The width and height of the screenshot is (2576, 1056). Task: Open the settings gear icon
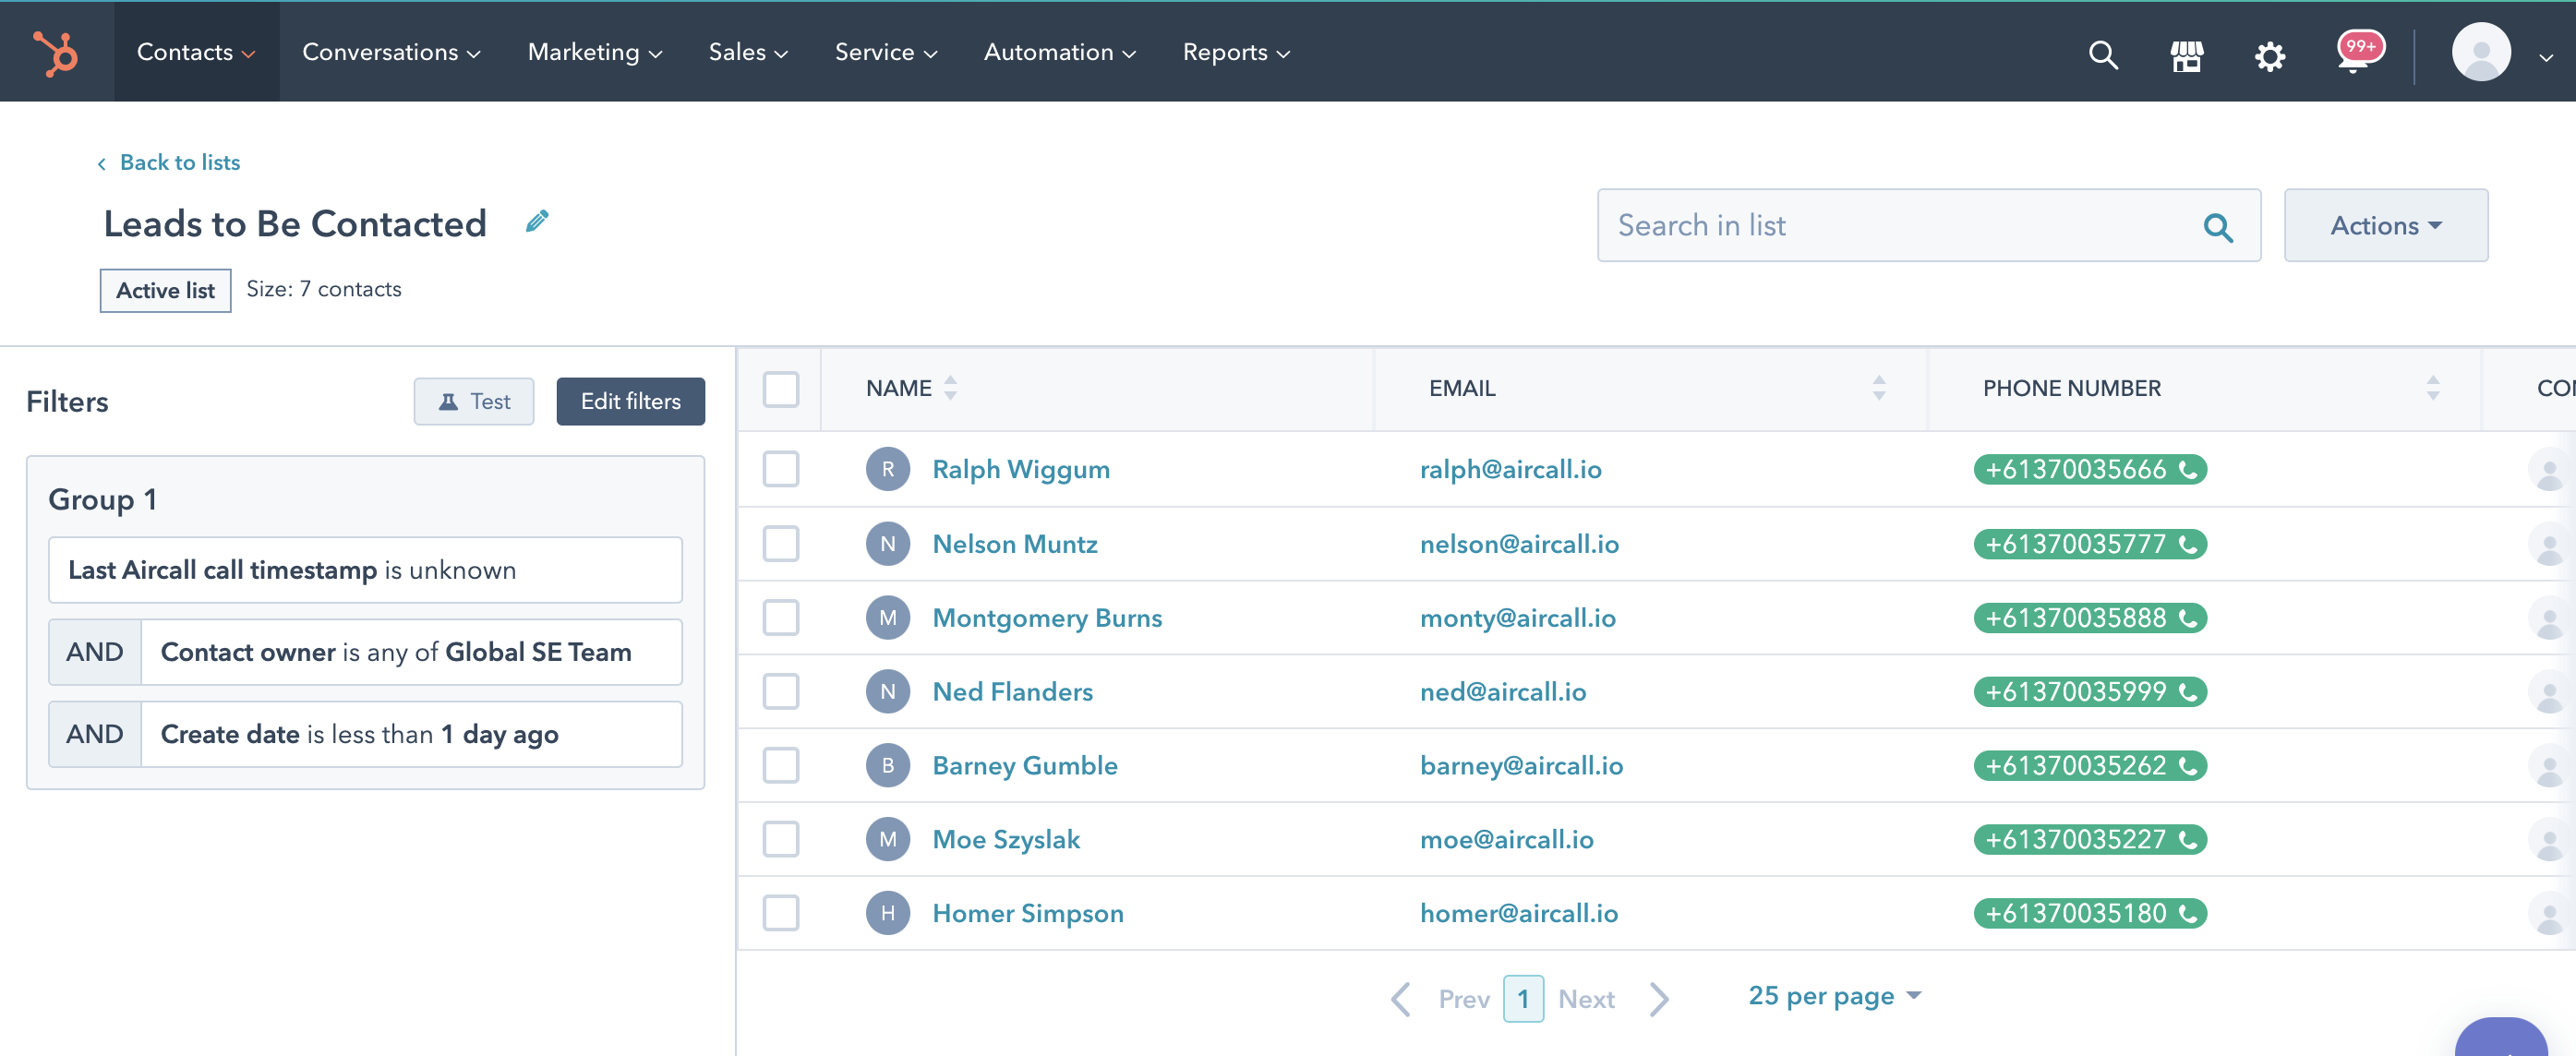tap(2269, 56)
